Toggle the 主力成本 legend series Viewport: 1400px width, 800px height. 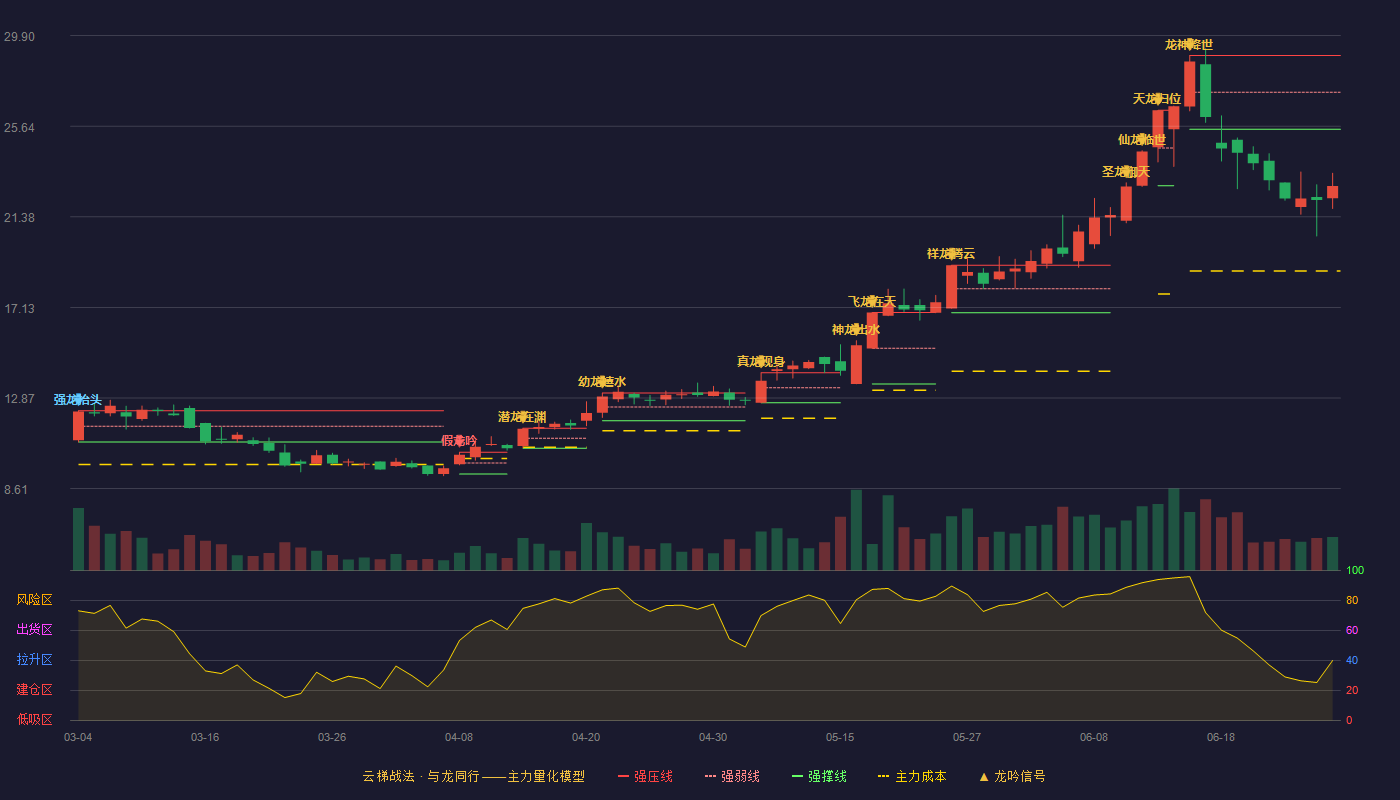911,776
